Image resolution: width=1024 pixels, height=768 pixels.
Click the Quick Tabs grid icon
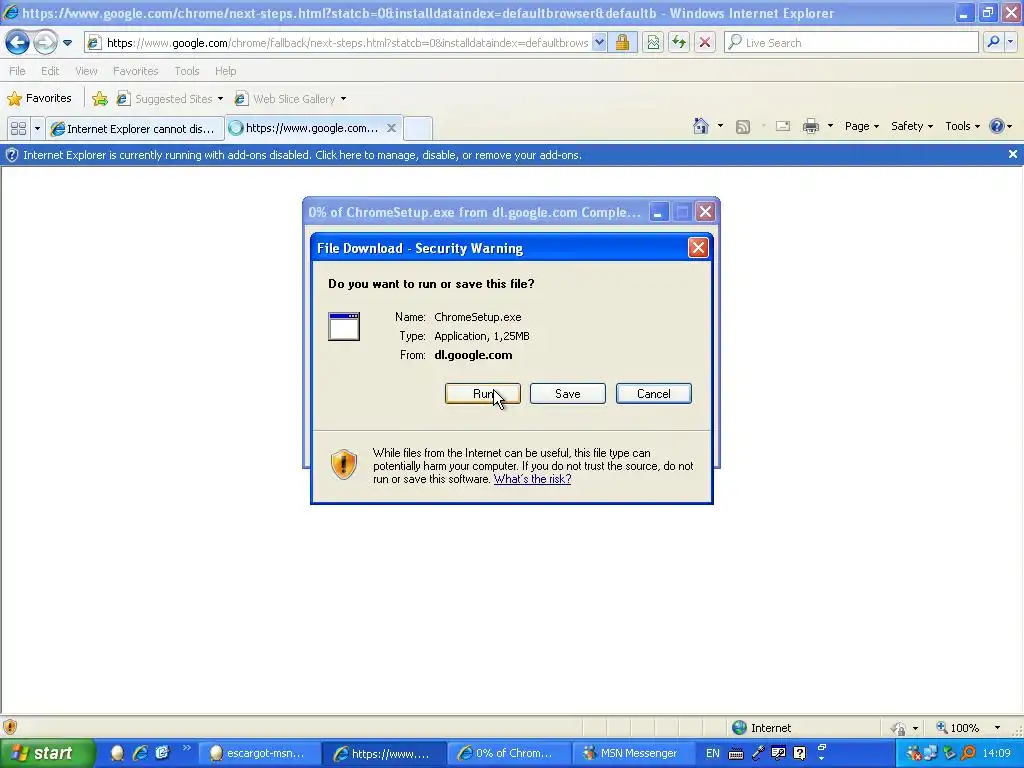tap(18, 128)
